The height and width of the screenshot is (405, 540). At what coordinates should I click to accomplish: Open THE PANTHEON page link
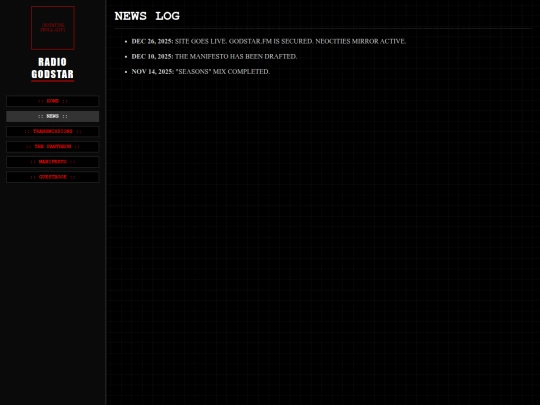[53, 147]
